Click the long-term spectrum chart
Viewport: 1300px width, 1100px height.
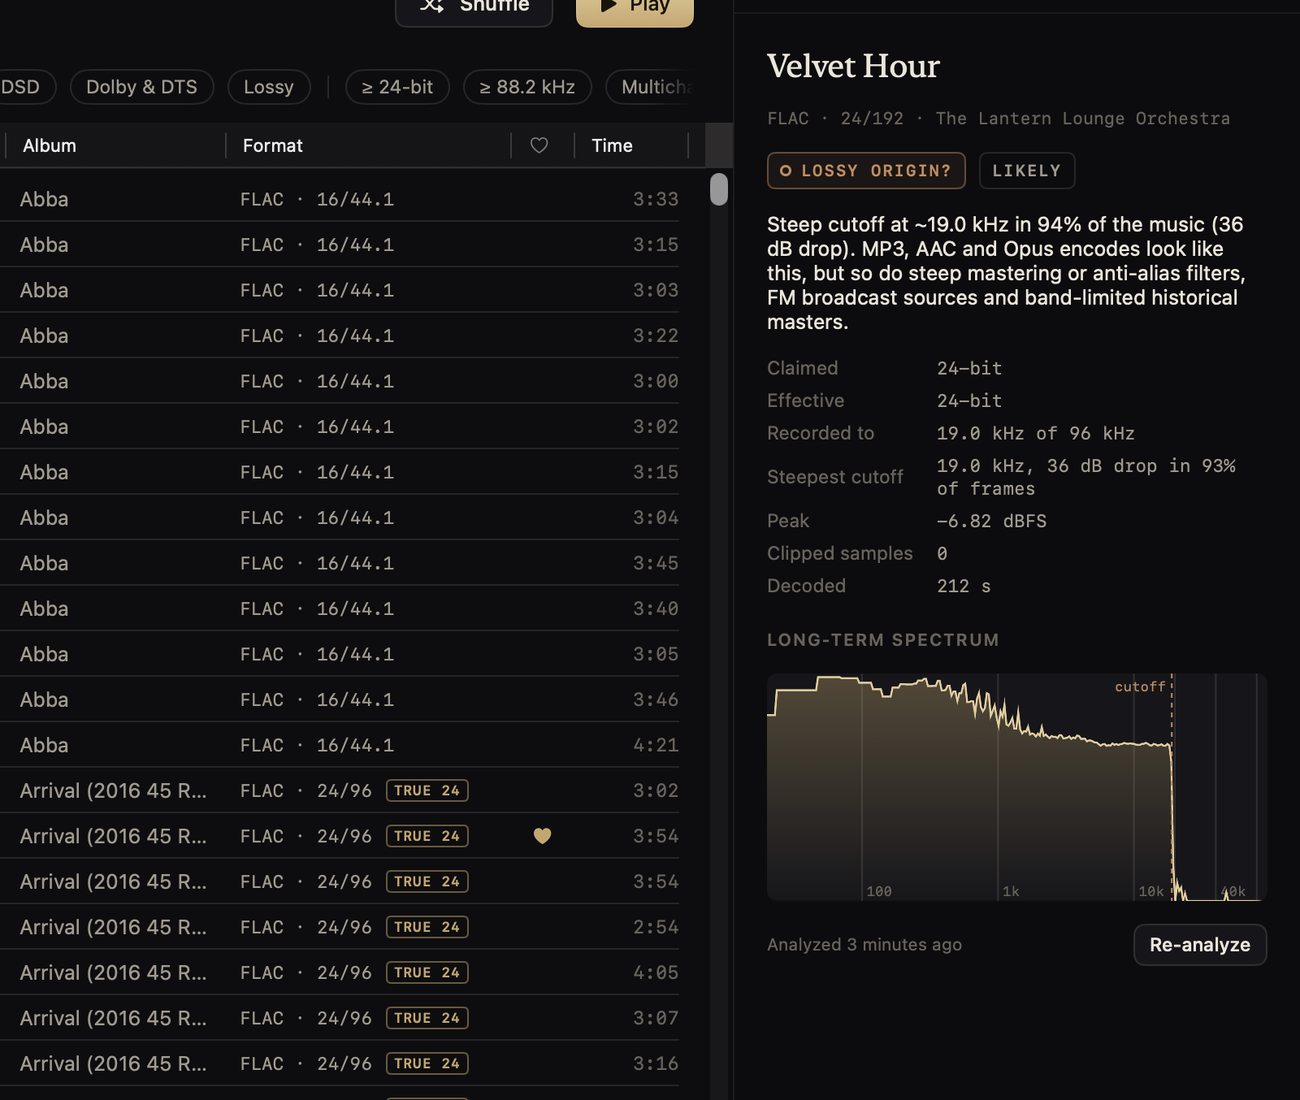(x=1017, y=787)
